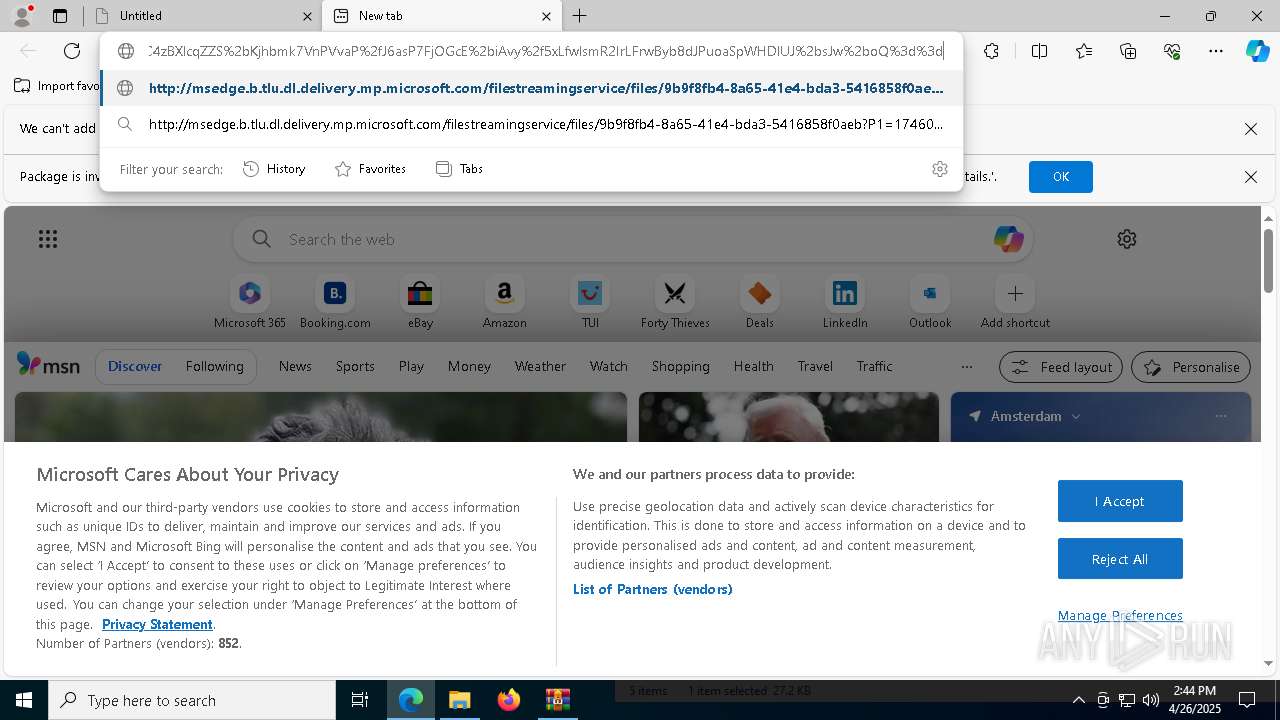
Task: Open Browser essentials icon
Action: coord(1172,51)
